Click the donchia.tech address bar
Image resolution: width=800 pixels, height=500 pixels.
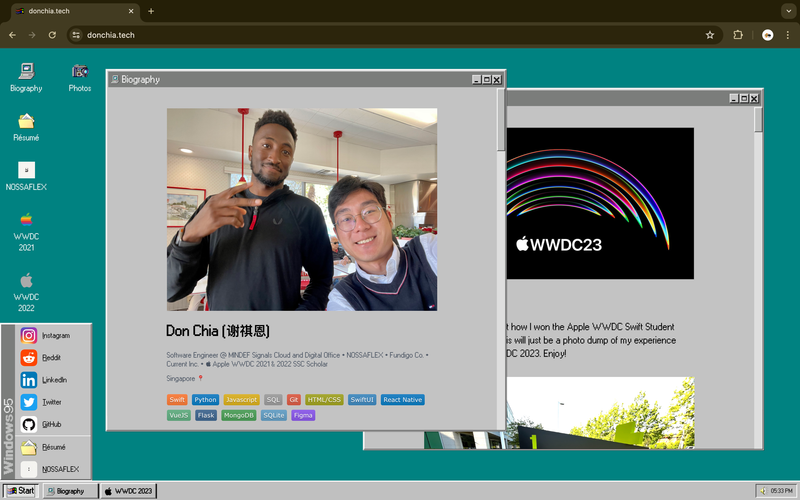[395, 35]
